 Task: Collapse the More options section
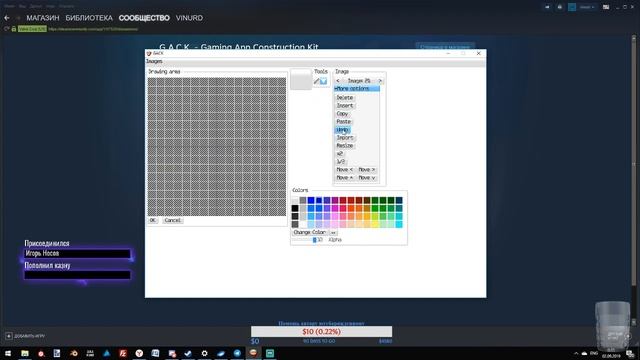pyautogui.click(x=357, y=89)
